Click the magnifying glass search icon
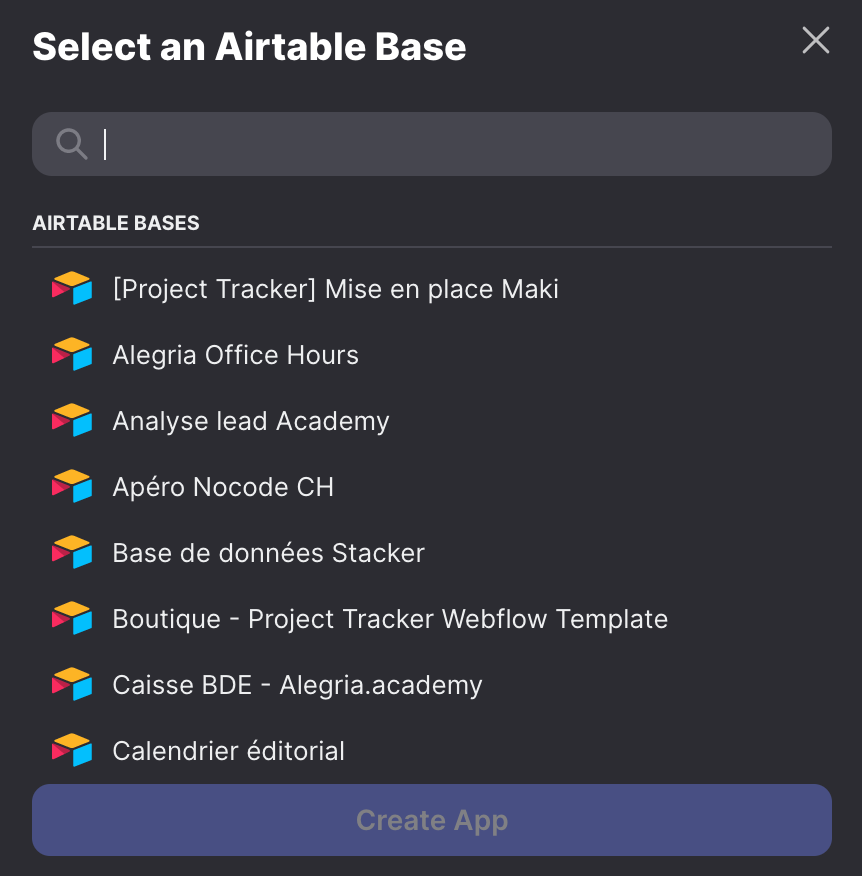The image size is (862, 876). (x=72, y=144)
